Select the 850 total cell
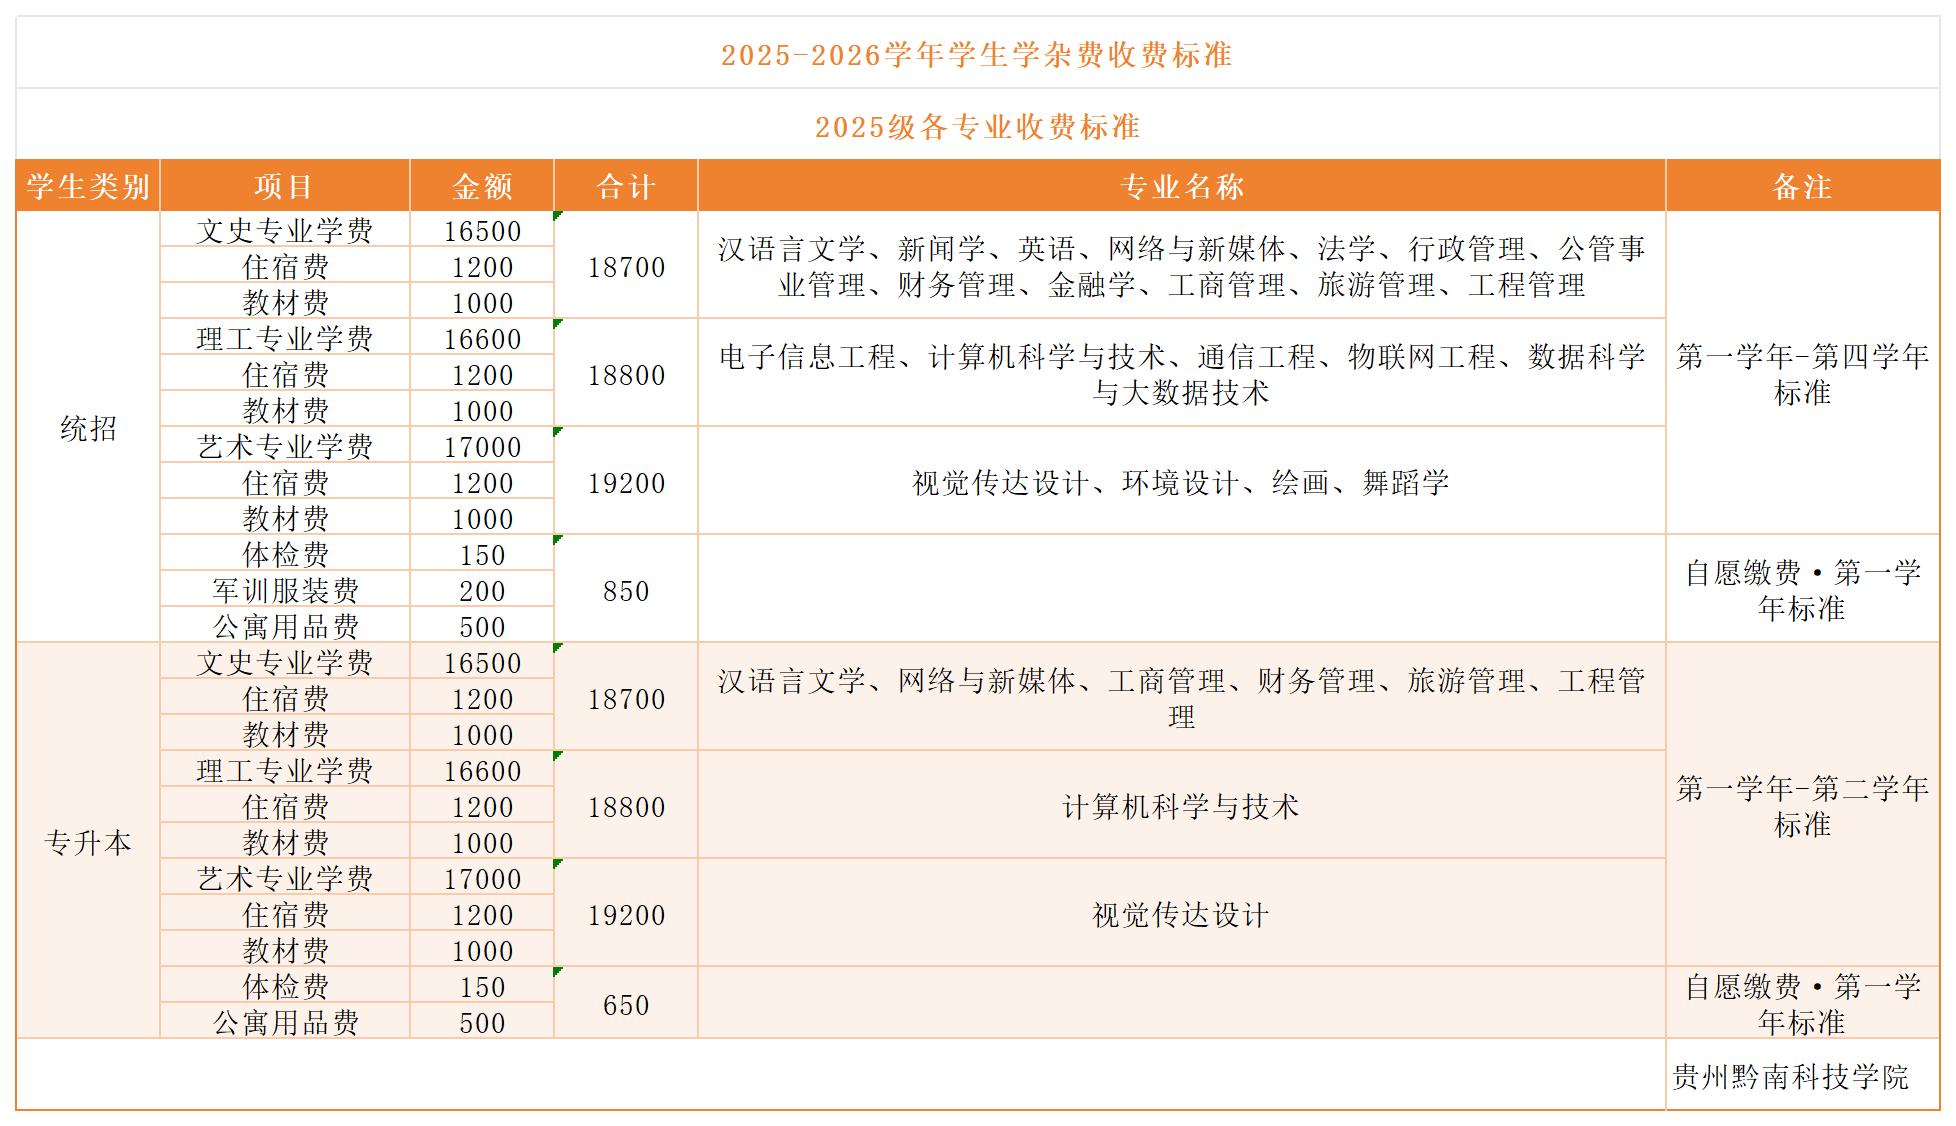 click(626, 590)
